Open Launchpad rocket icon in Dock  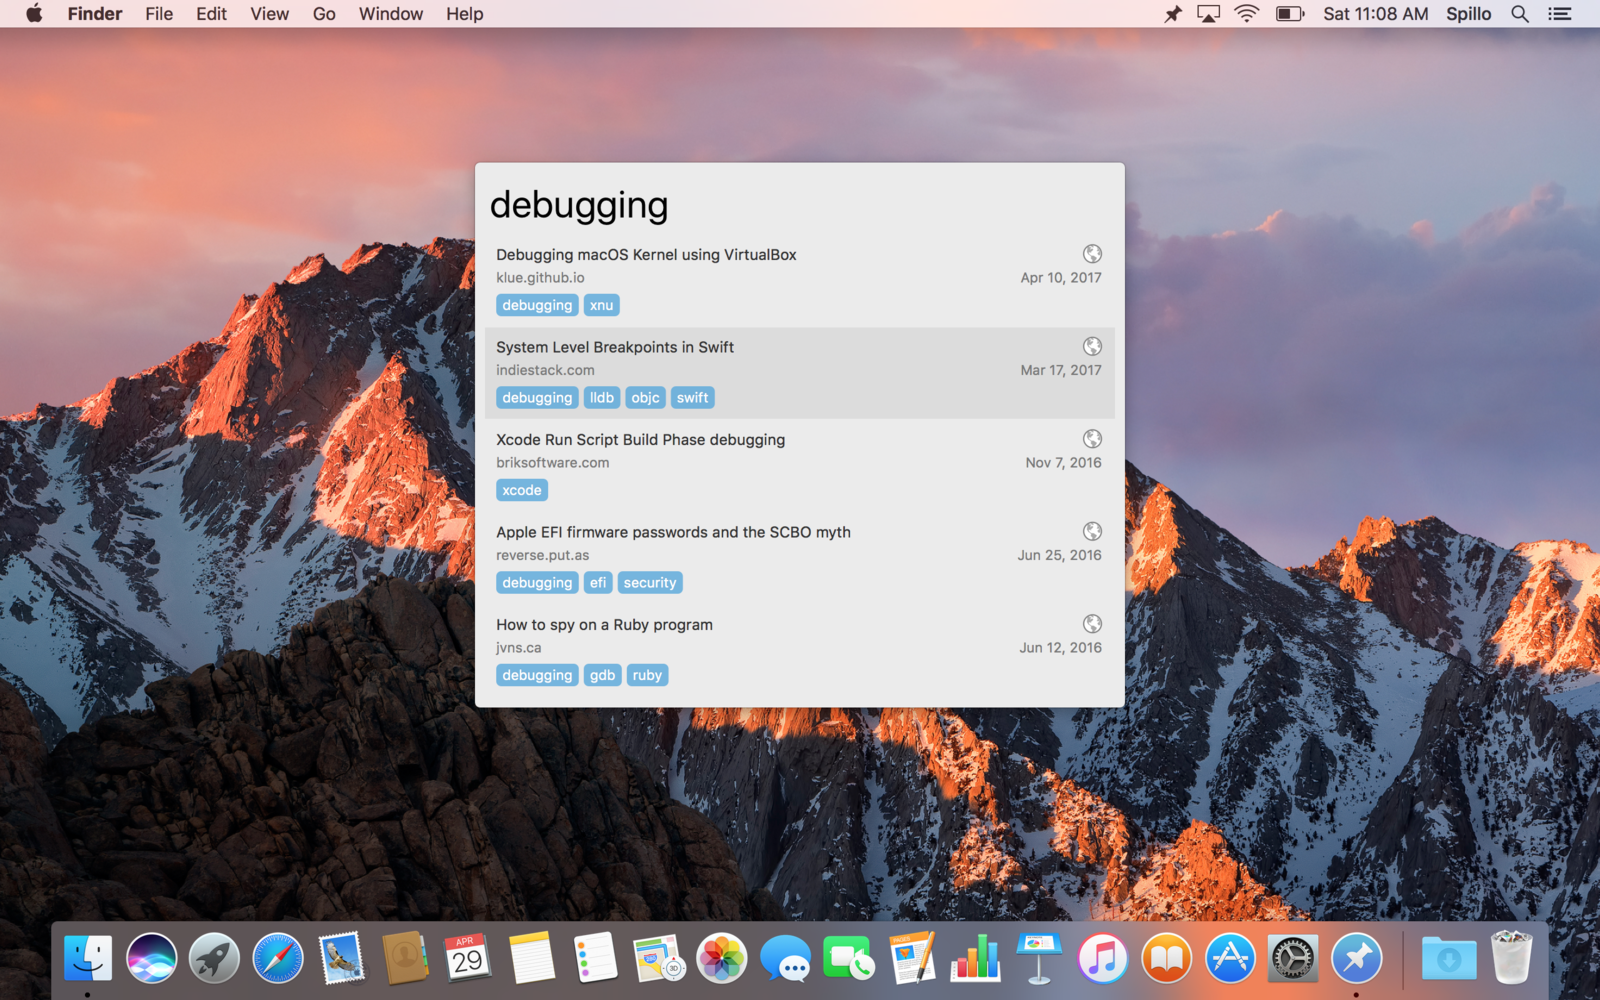(214, 959)
